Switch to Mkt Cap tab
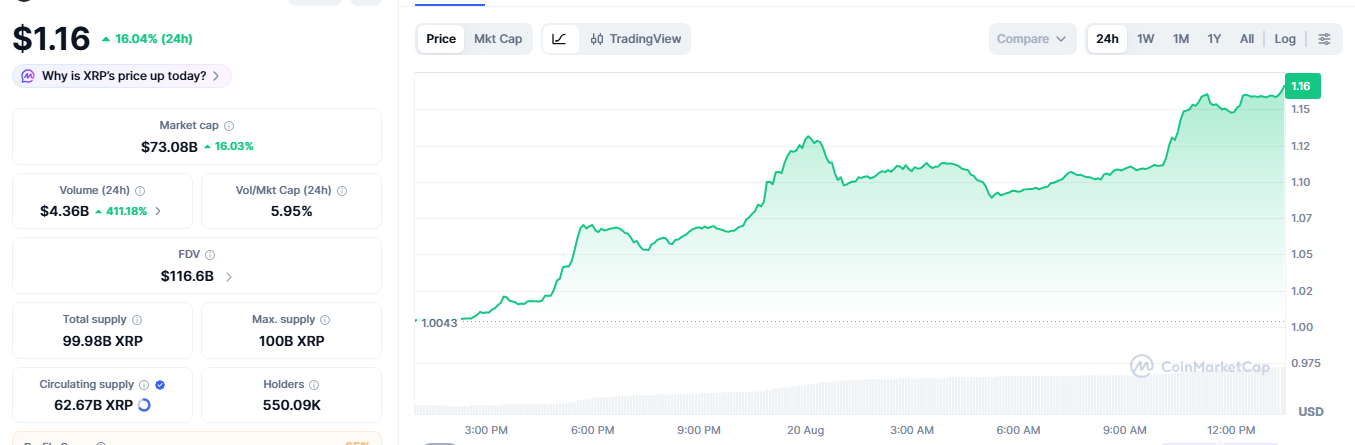This screenshot has width=1355, height=445. [x=498, y=39]
